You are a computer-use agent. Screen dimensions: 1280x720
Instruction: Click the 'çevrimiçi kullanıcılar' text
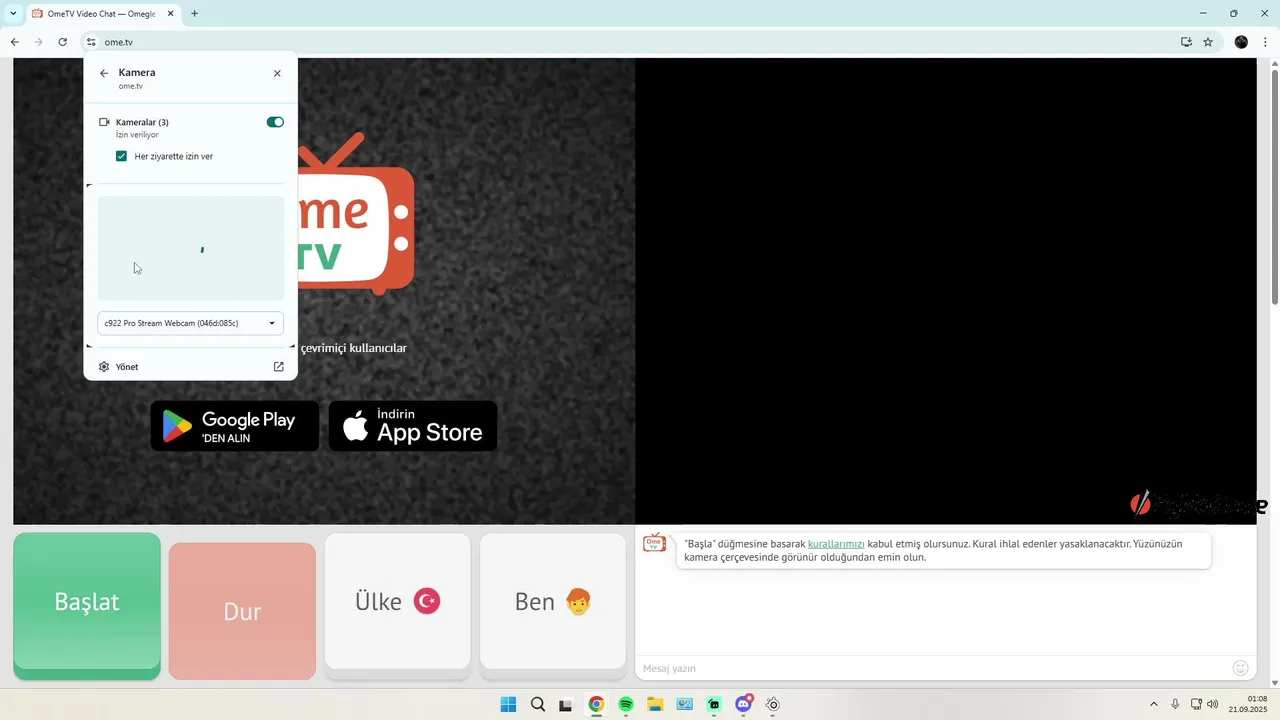coord(354,348)
